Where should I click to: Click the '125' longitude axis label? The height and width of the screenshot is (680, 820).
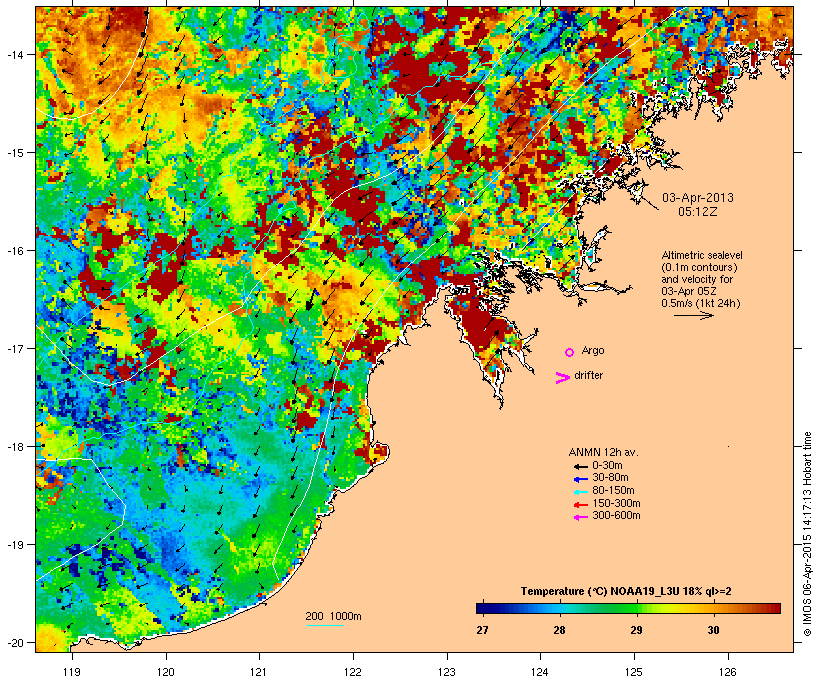(634, 672)
